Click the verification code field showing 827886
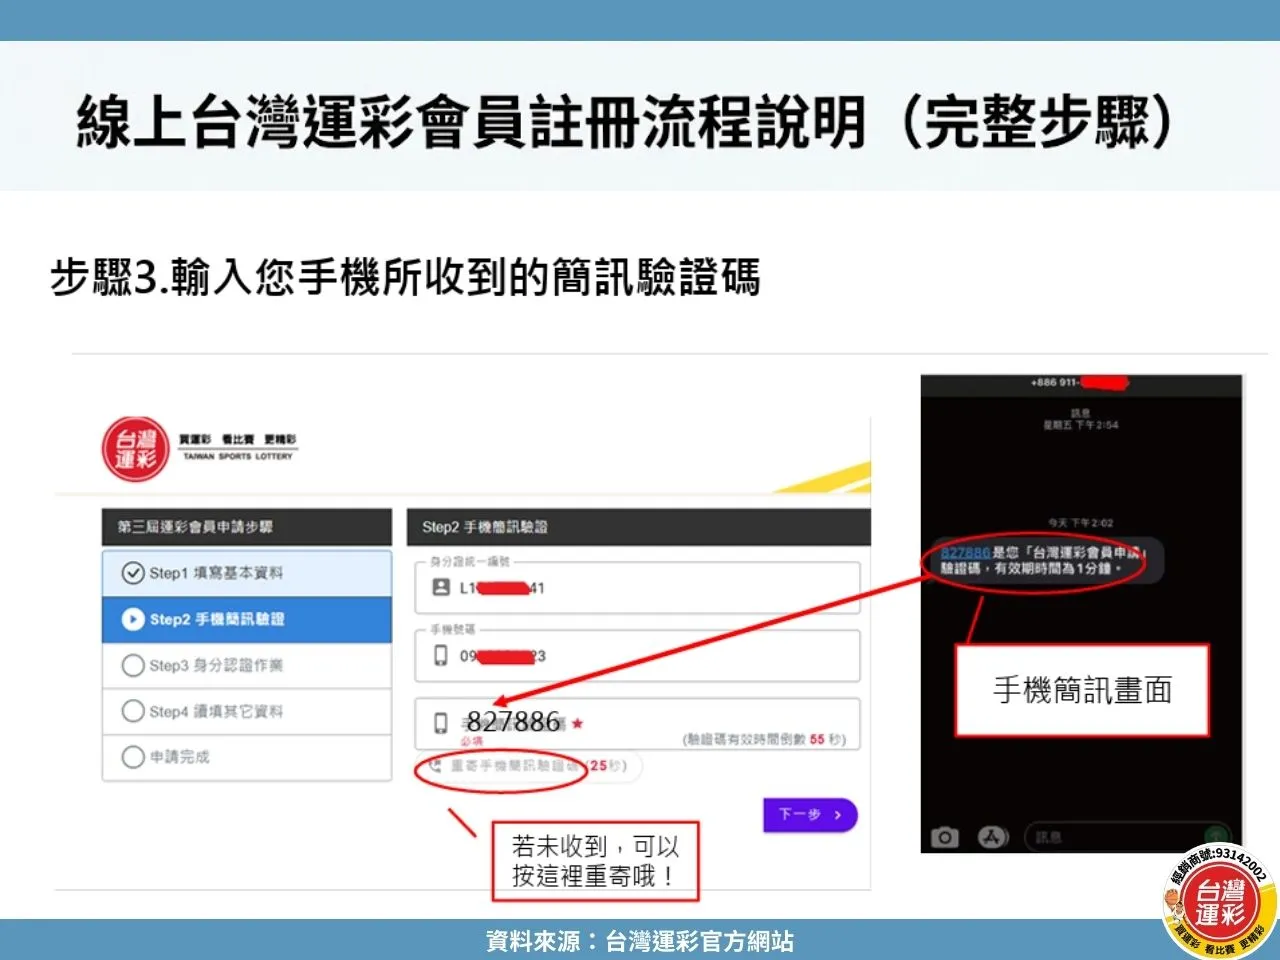This screenshot has width=1280, height=960. coord(638,723)
